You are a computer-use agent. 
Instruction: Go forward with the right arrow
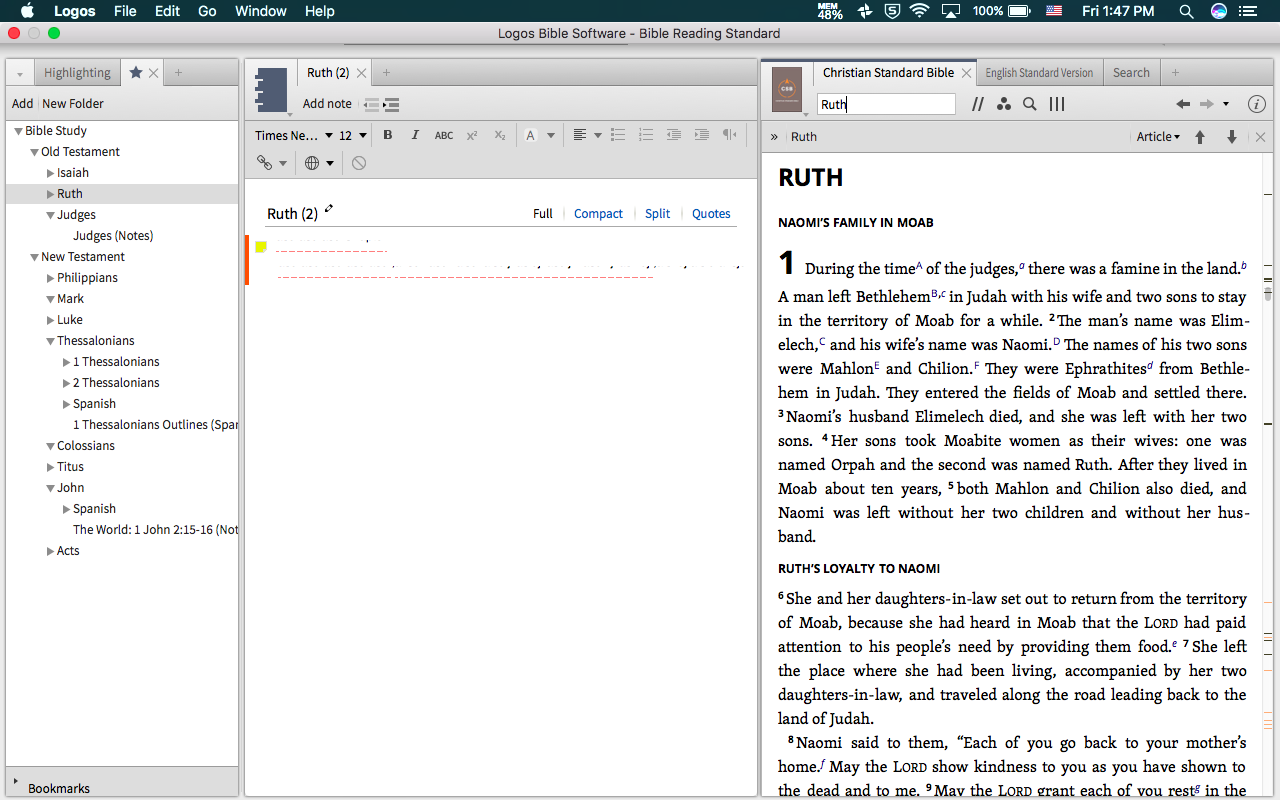coord(1207,104)
